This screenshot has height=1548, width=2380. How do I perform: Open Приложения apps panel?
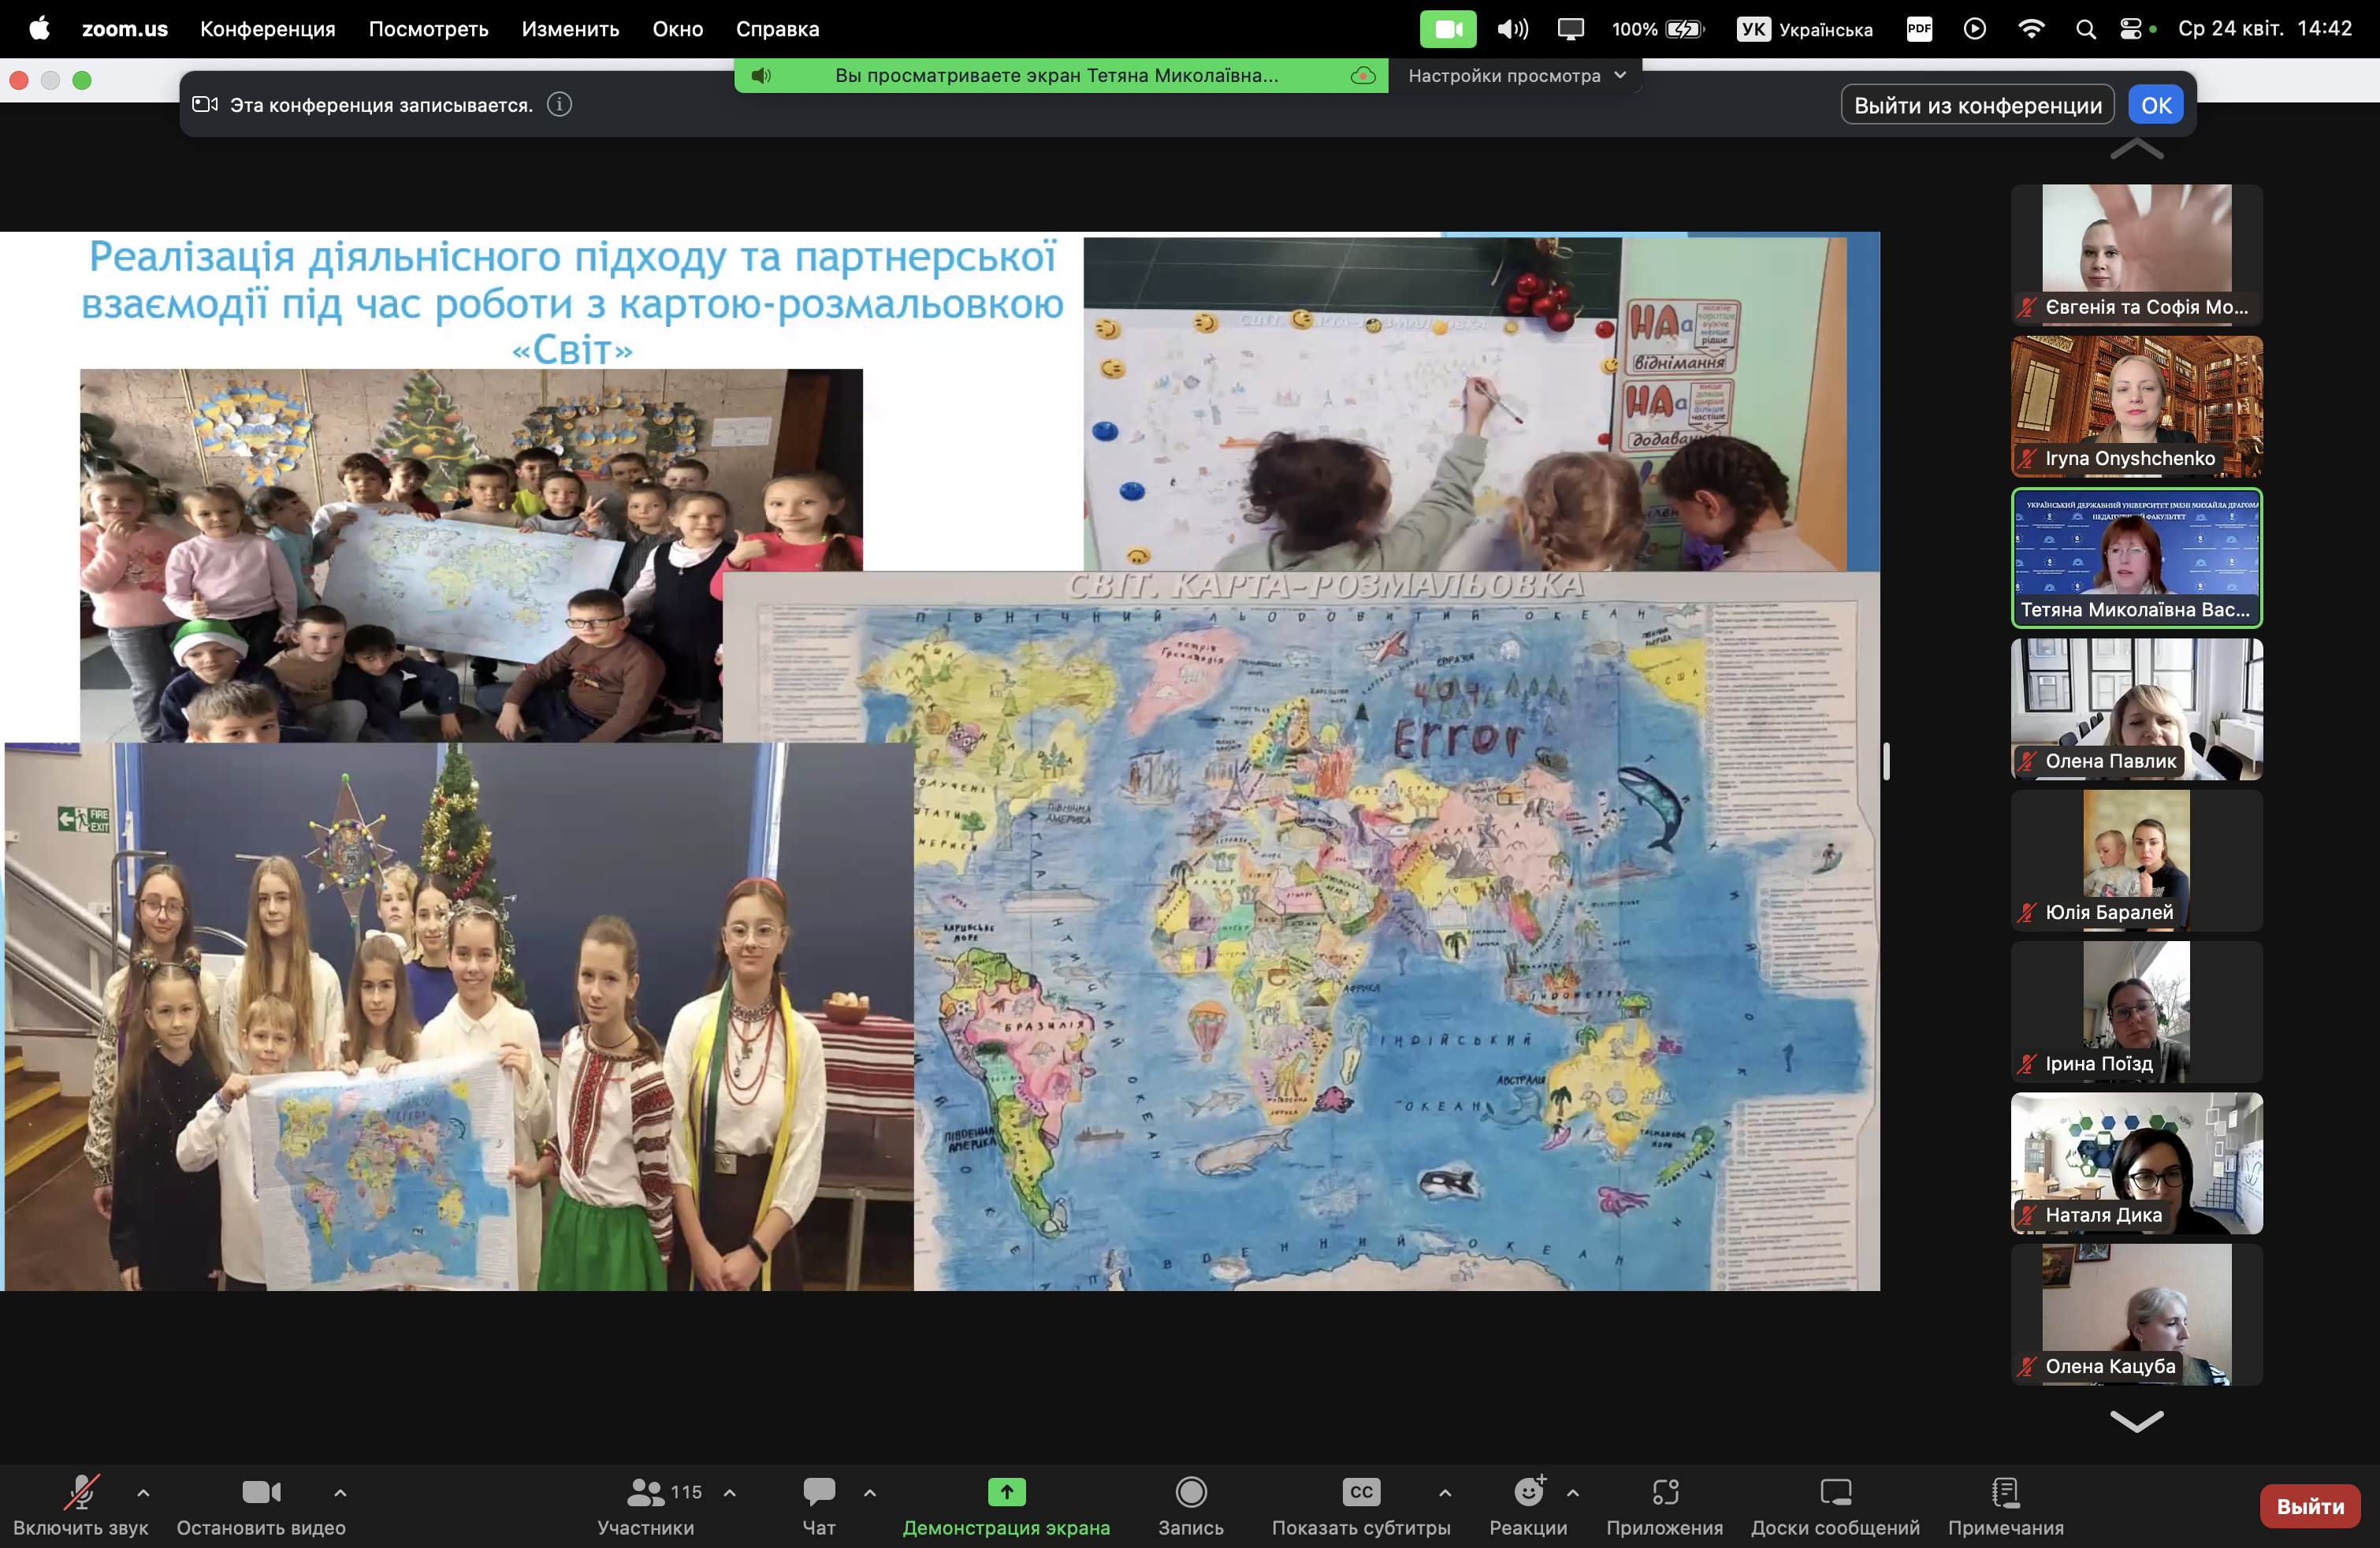(x=1665, y=1506)
